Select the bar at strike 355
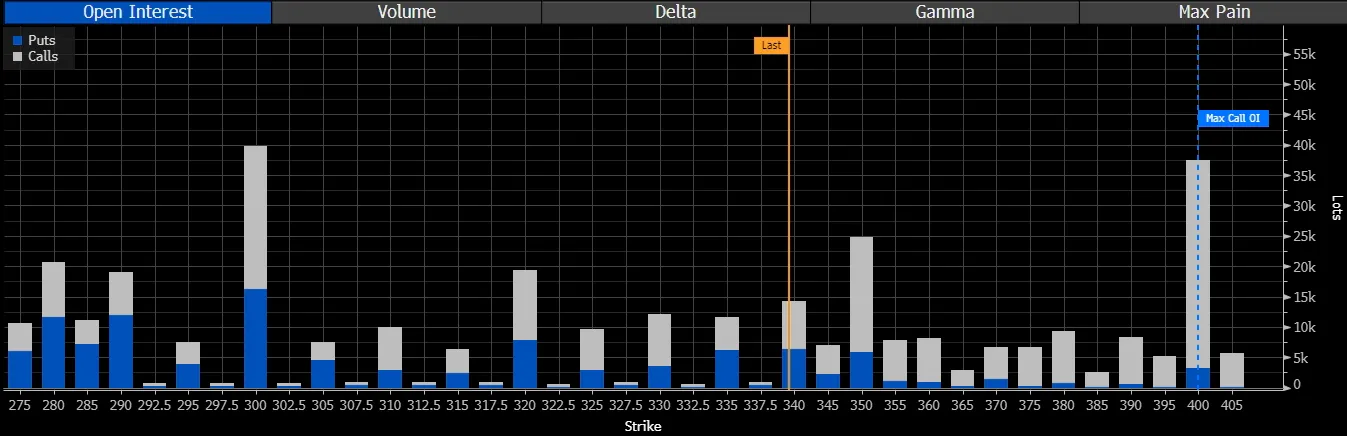 coord(895,364)
